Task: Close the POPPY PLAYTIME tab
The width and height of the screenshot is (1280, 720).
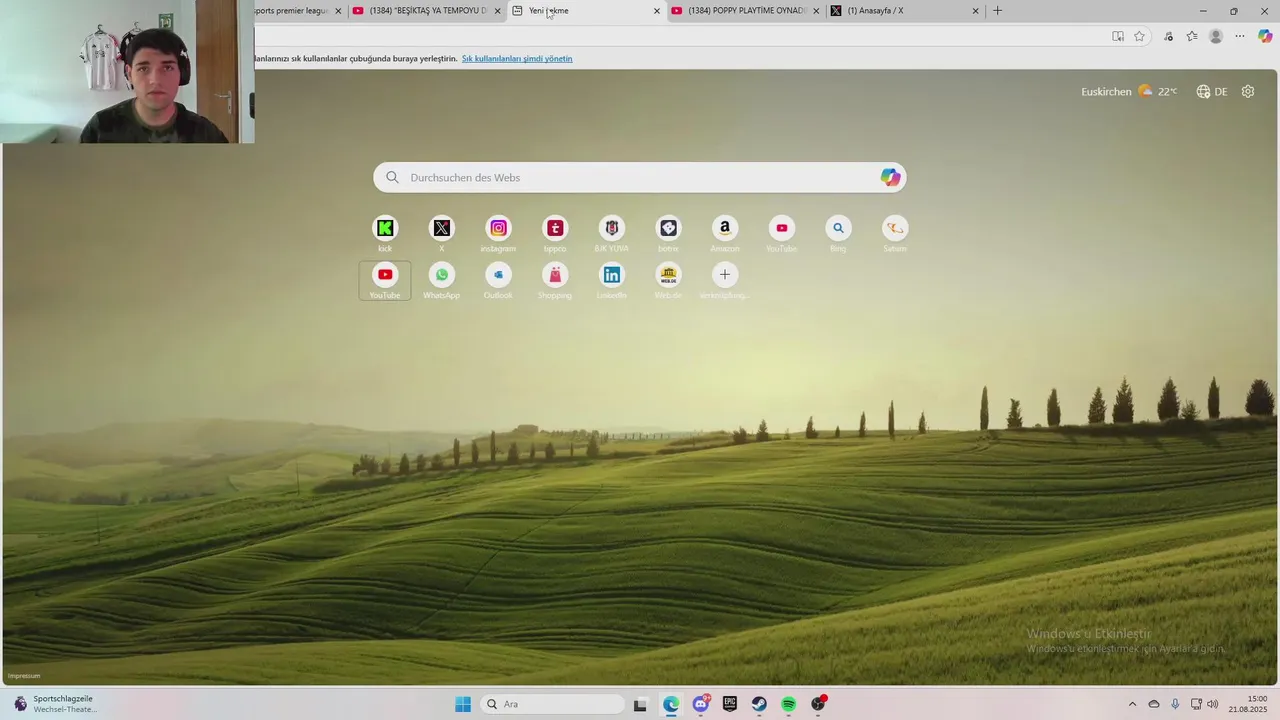Action: pos(816,11)
